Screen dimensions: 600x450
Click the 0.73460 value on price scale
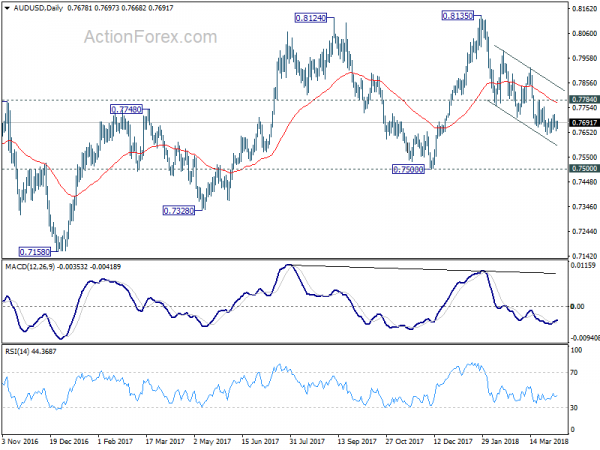point(584,207)
